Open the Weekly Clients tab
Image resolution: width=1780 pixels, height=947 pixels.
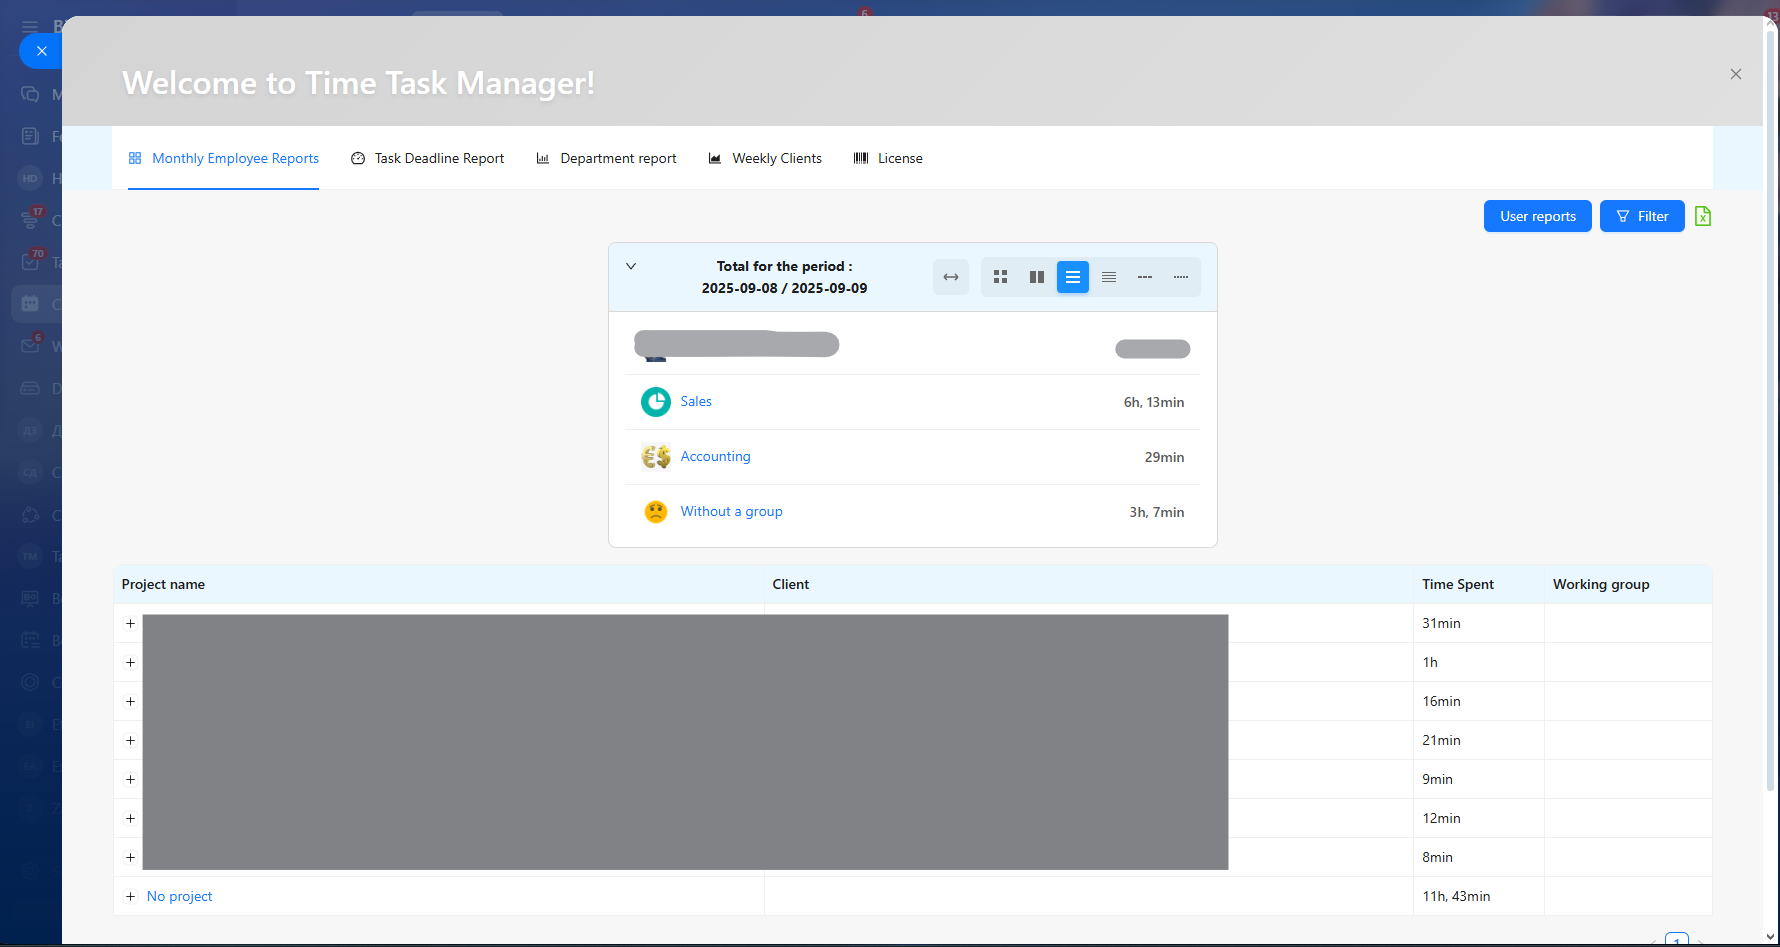(765, 158)
